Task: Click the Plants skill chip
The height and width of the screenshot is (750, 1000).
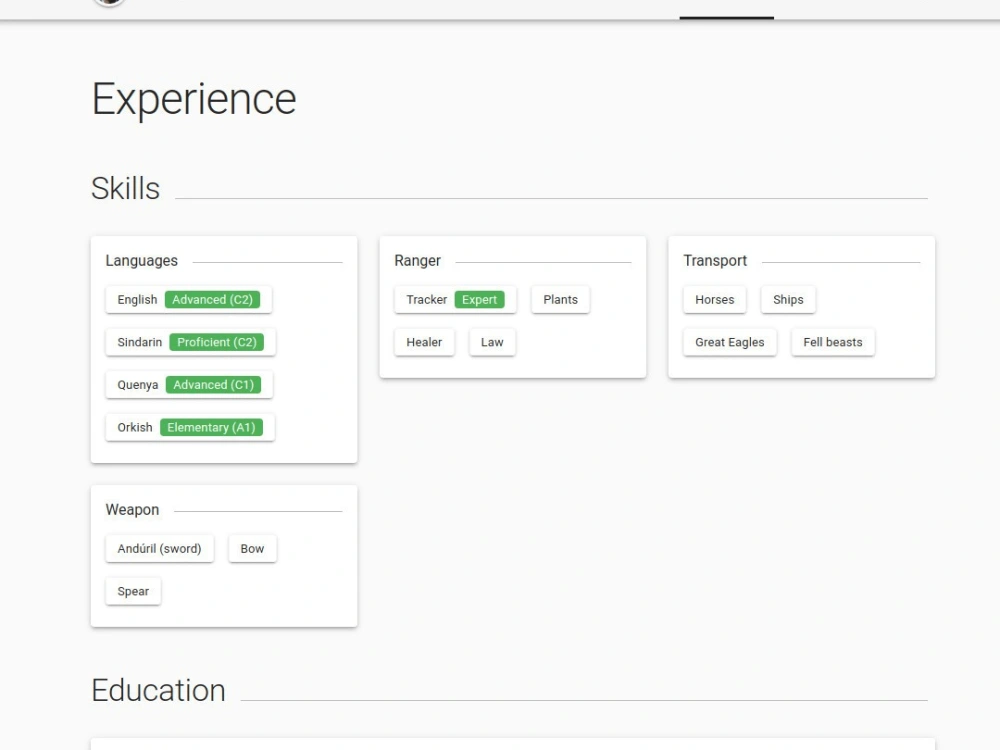Action: point(561,300)
